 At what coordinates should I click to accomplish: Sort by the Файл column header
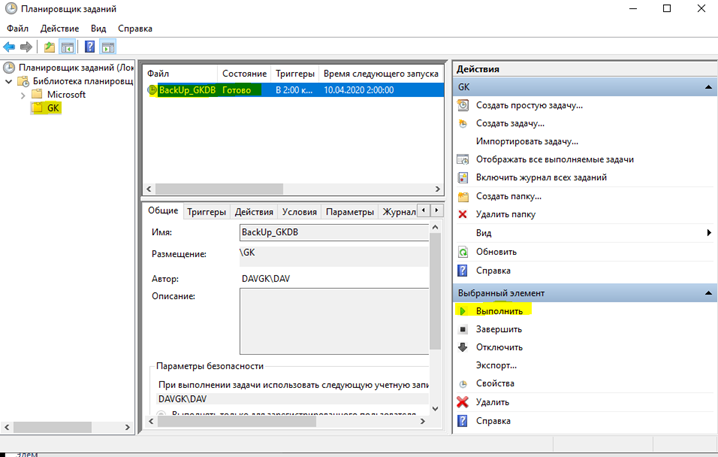[180, 74]
